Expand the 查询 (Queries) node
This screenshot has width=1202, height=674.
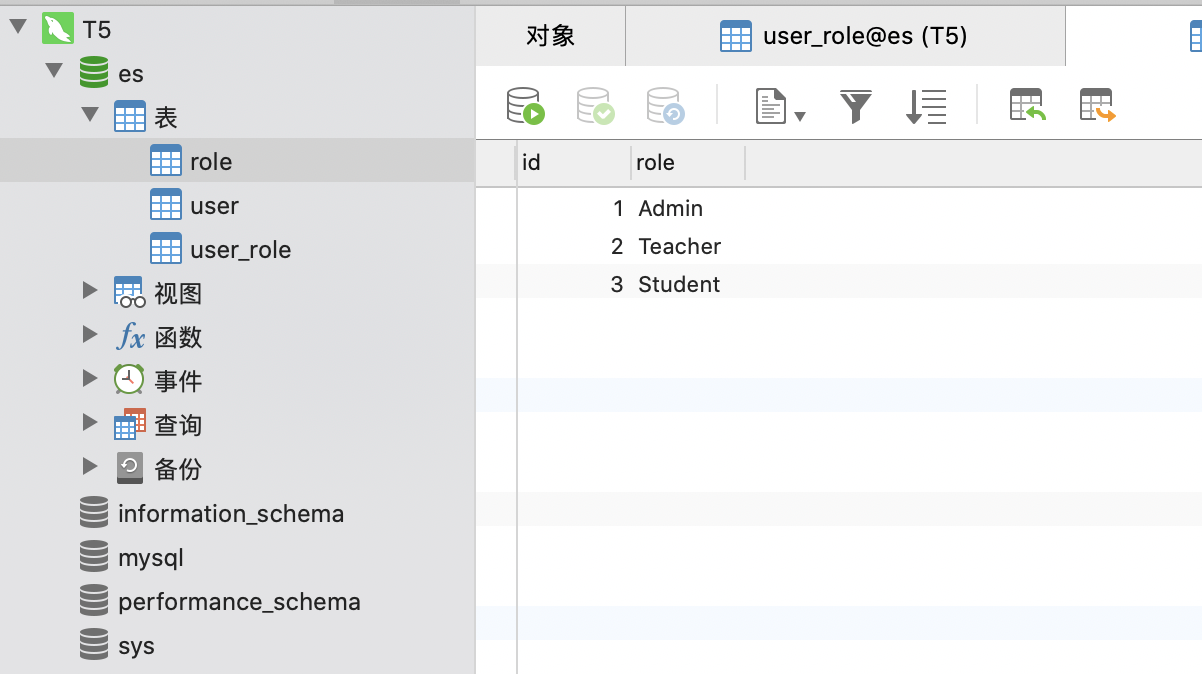click(x=90, y=424)
